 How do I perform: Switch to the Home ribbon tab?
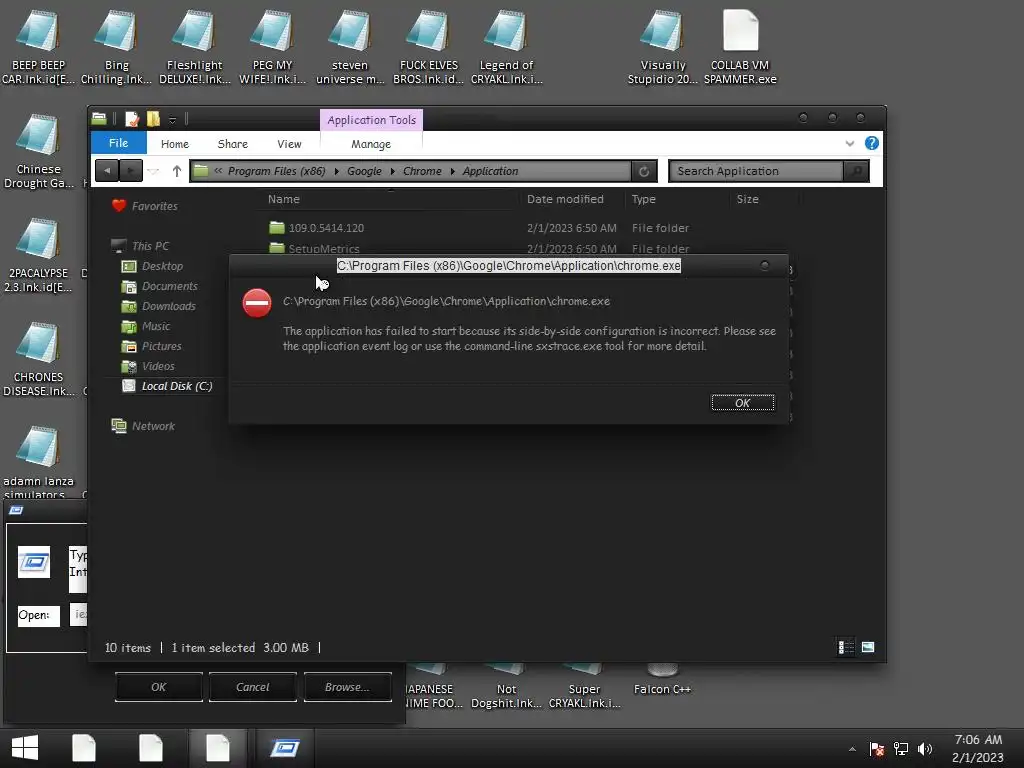(174, 144)
